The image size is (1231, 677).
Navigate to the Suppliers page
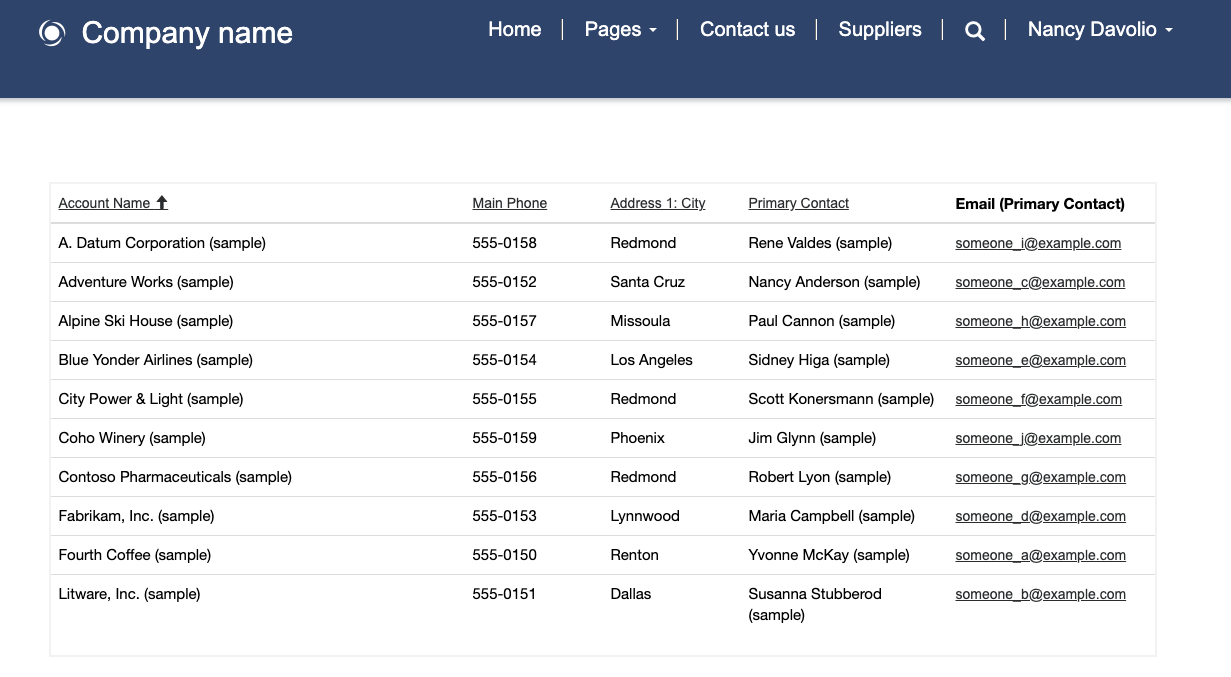879,29
